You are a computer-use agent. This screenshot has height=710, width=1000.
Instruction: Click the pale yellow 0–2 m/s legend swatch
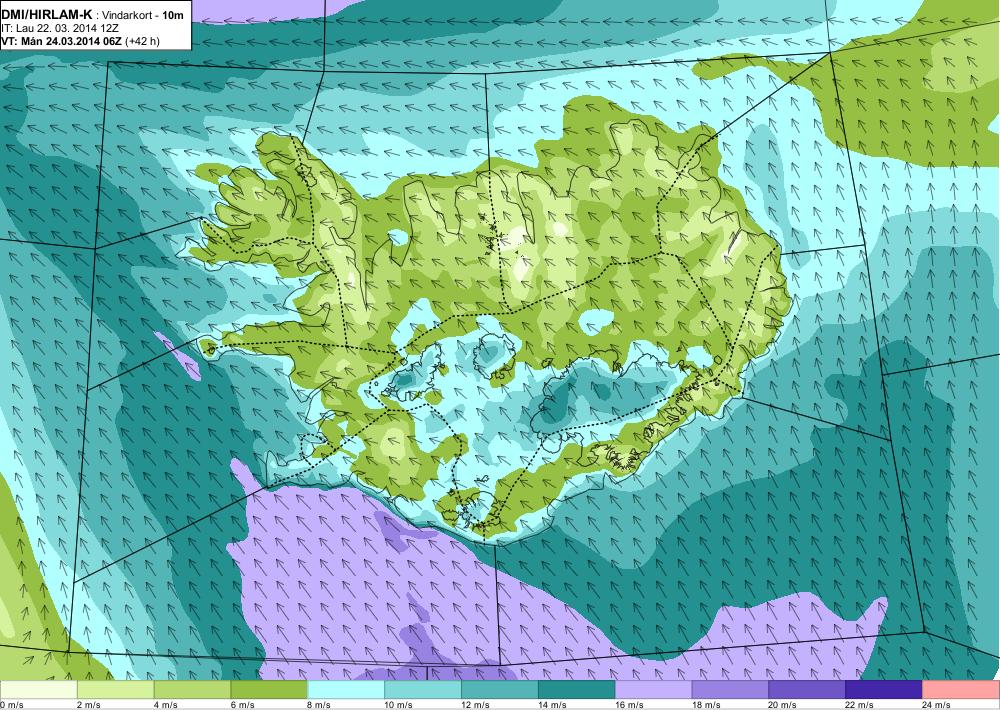click(x=38, y=690)
